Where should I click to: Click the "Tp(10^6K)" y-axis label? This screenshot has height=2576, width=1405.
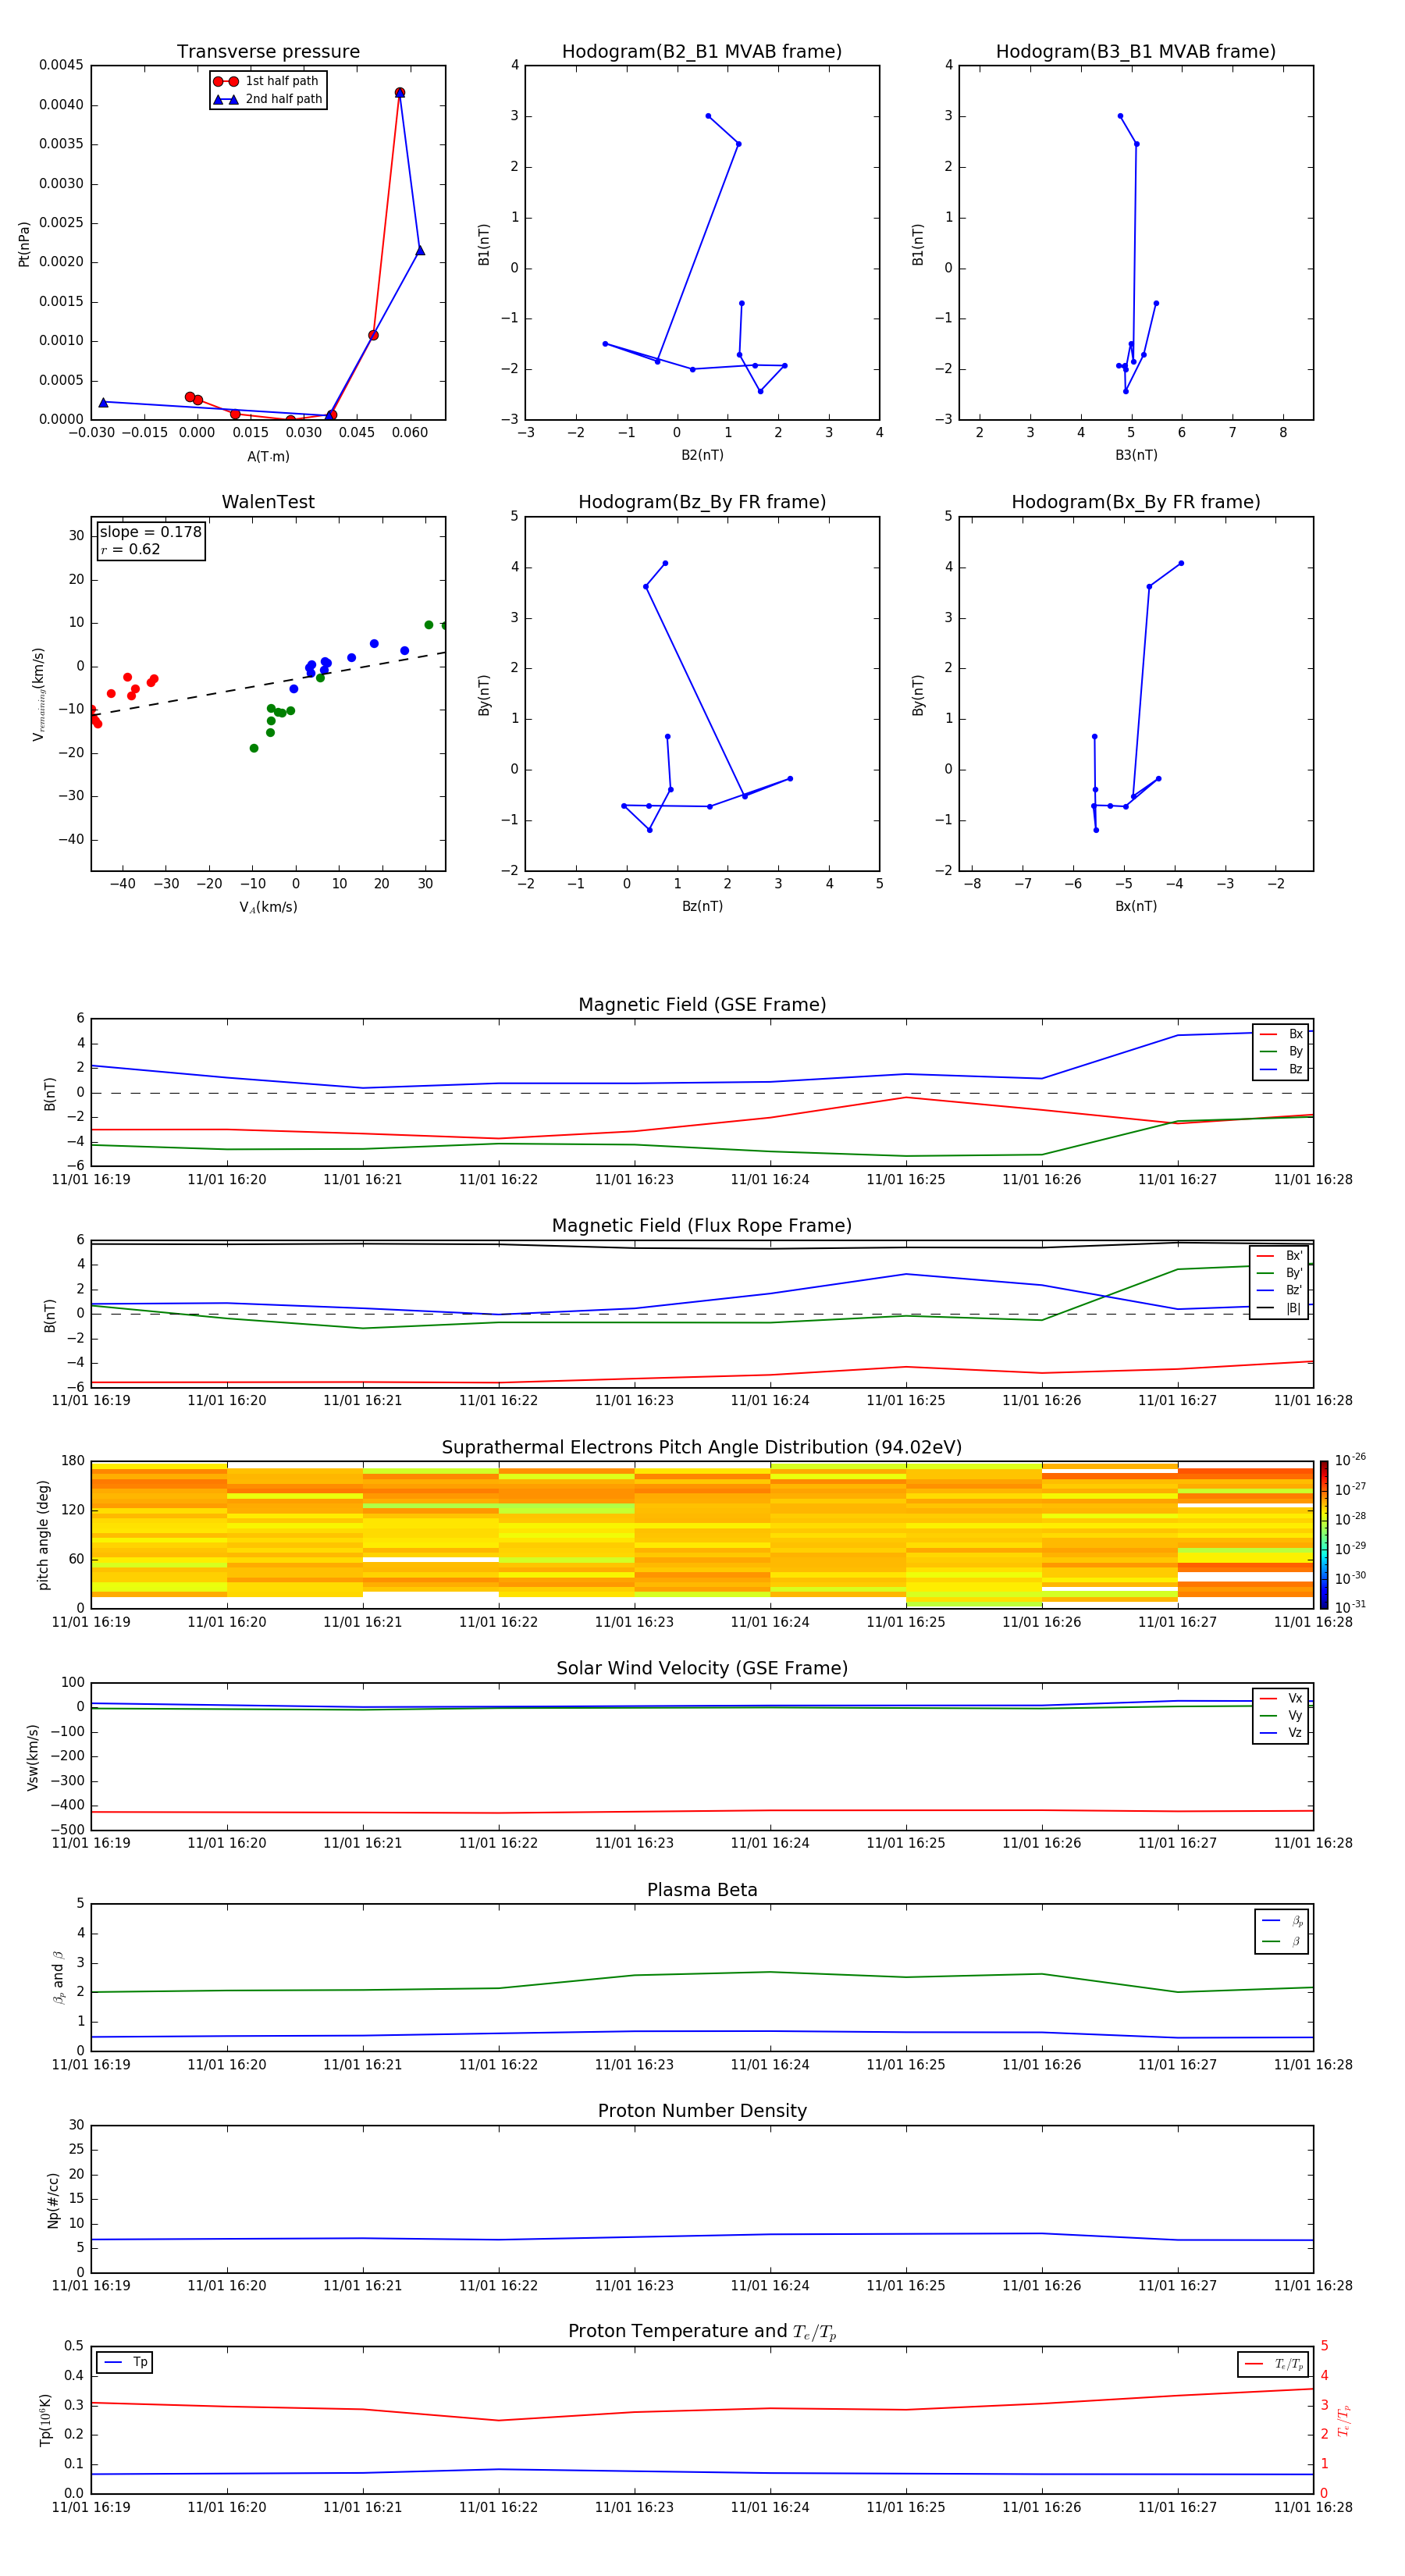coord(45,2421)
